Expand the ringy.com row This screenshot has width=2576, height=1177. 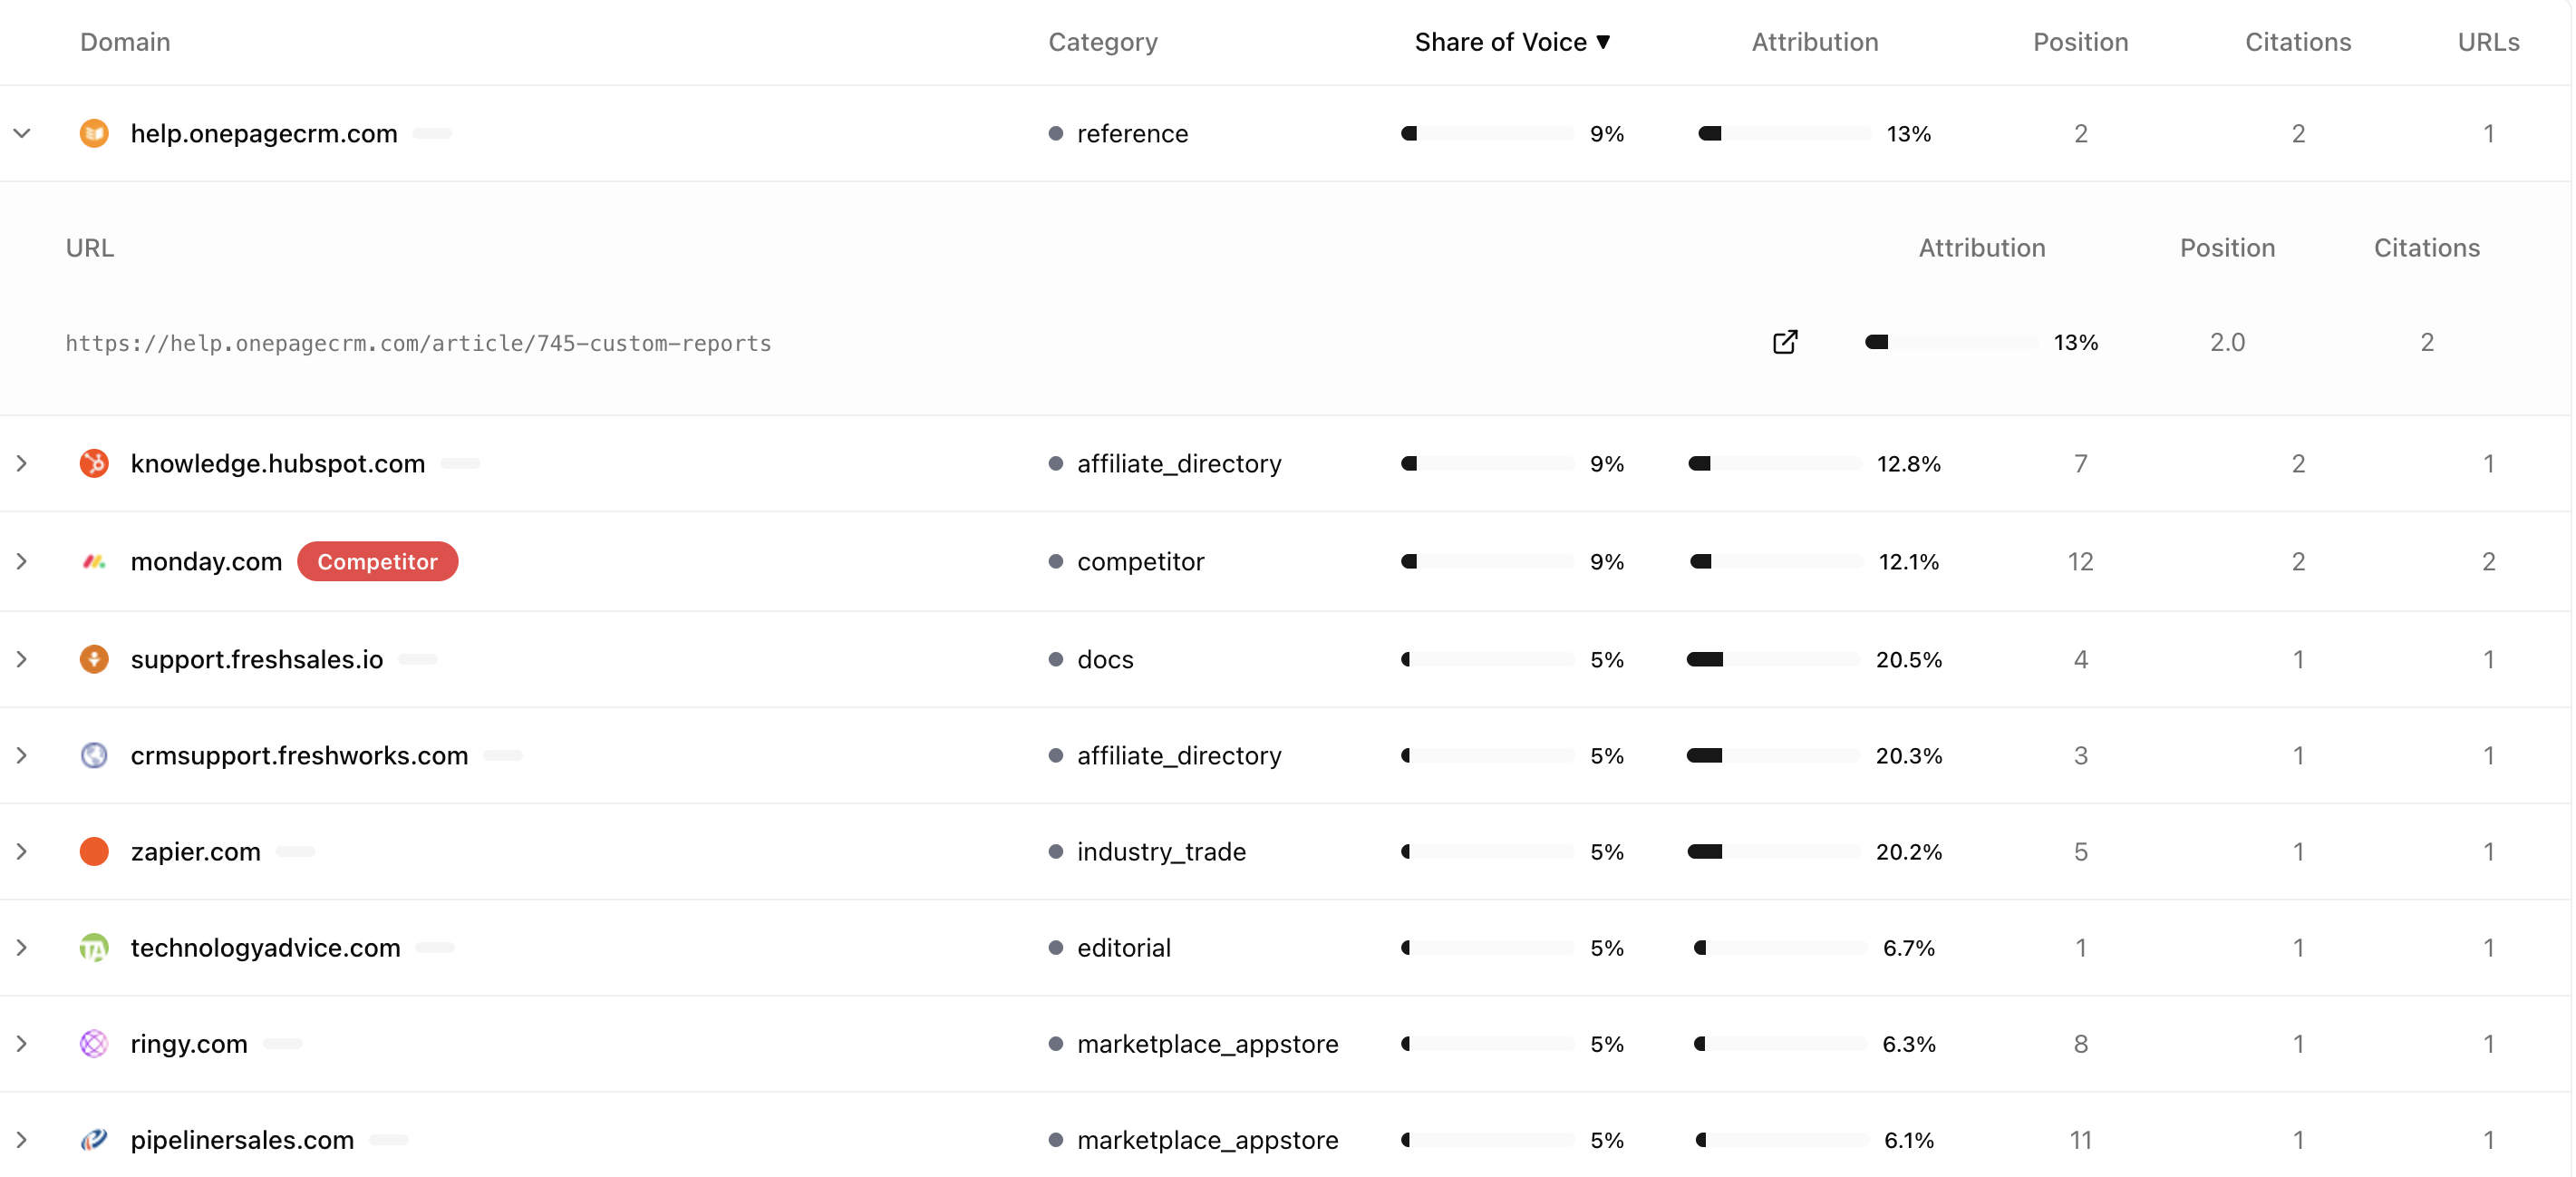22,1043
